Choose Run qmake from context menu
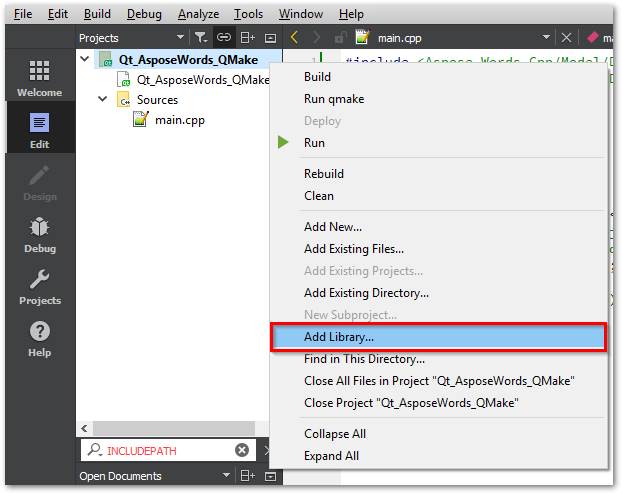This screenshot has width=622, height=494. click(333, 99)
